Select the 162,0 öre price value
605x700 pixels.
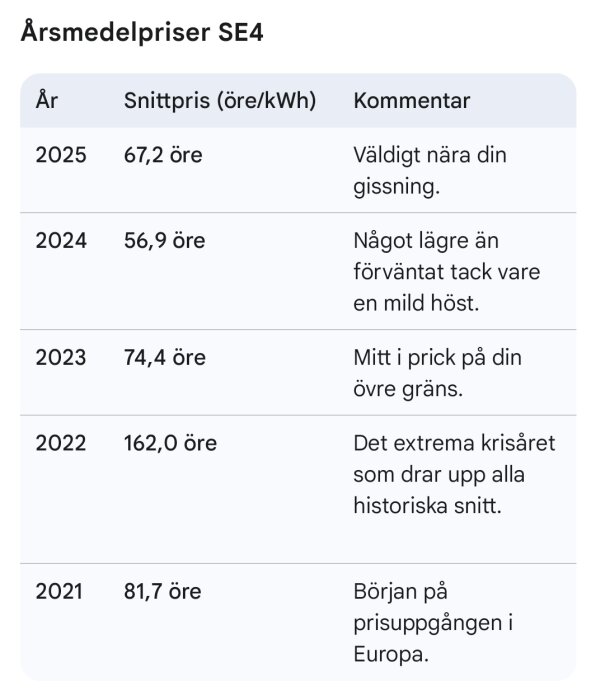click(x=170, y=444)
